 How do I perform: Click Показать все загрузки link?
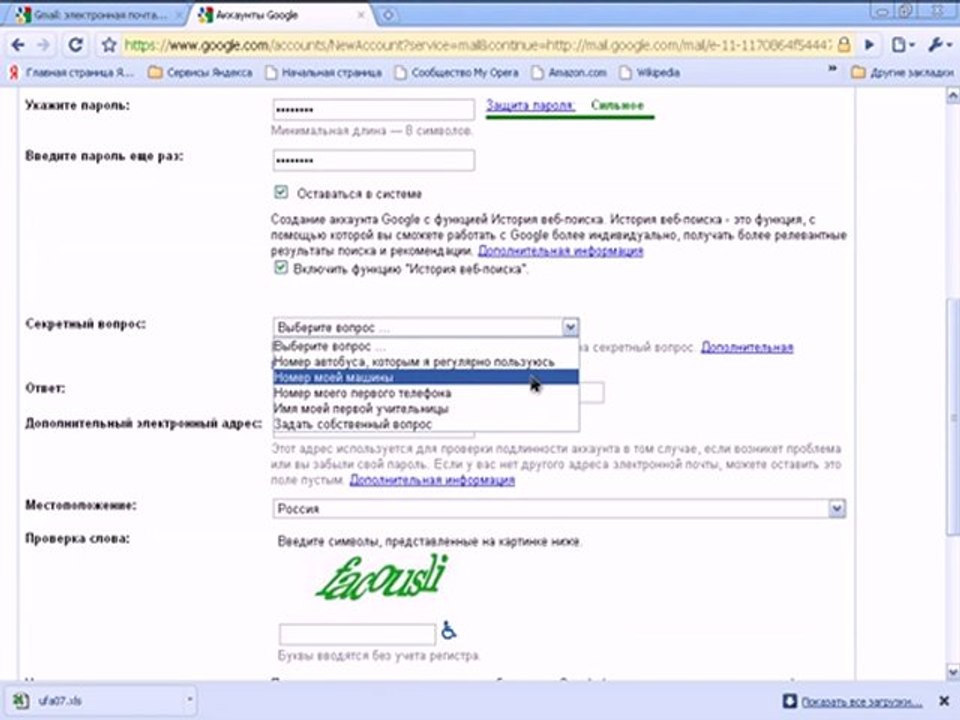[861, 702]
